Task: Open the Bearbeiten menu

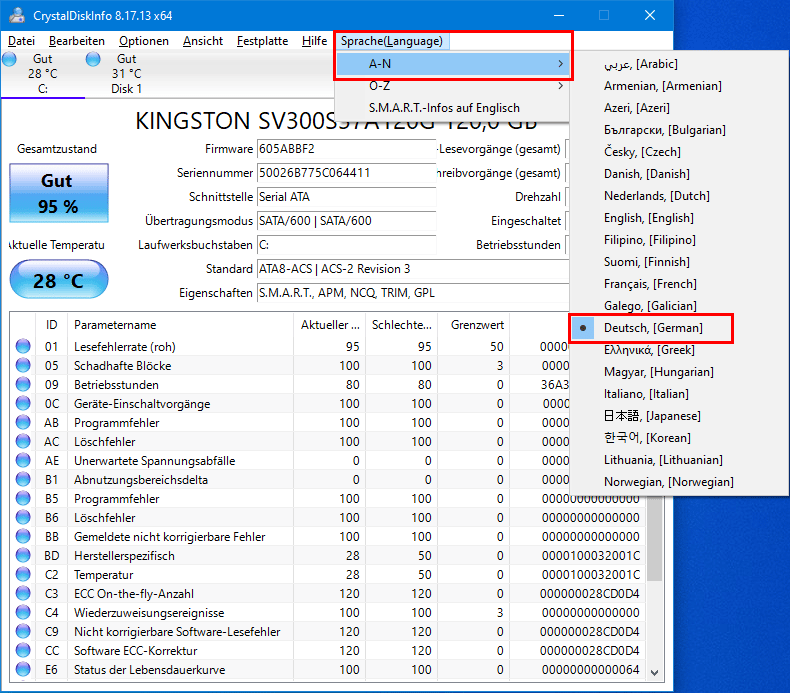Action: [77, 41]
